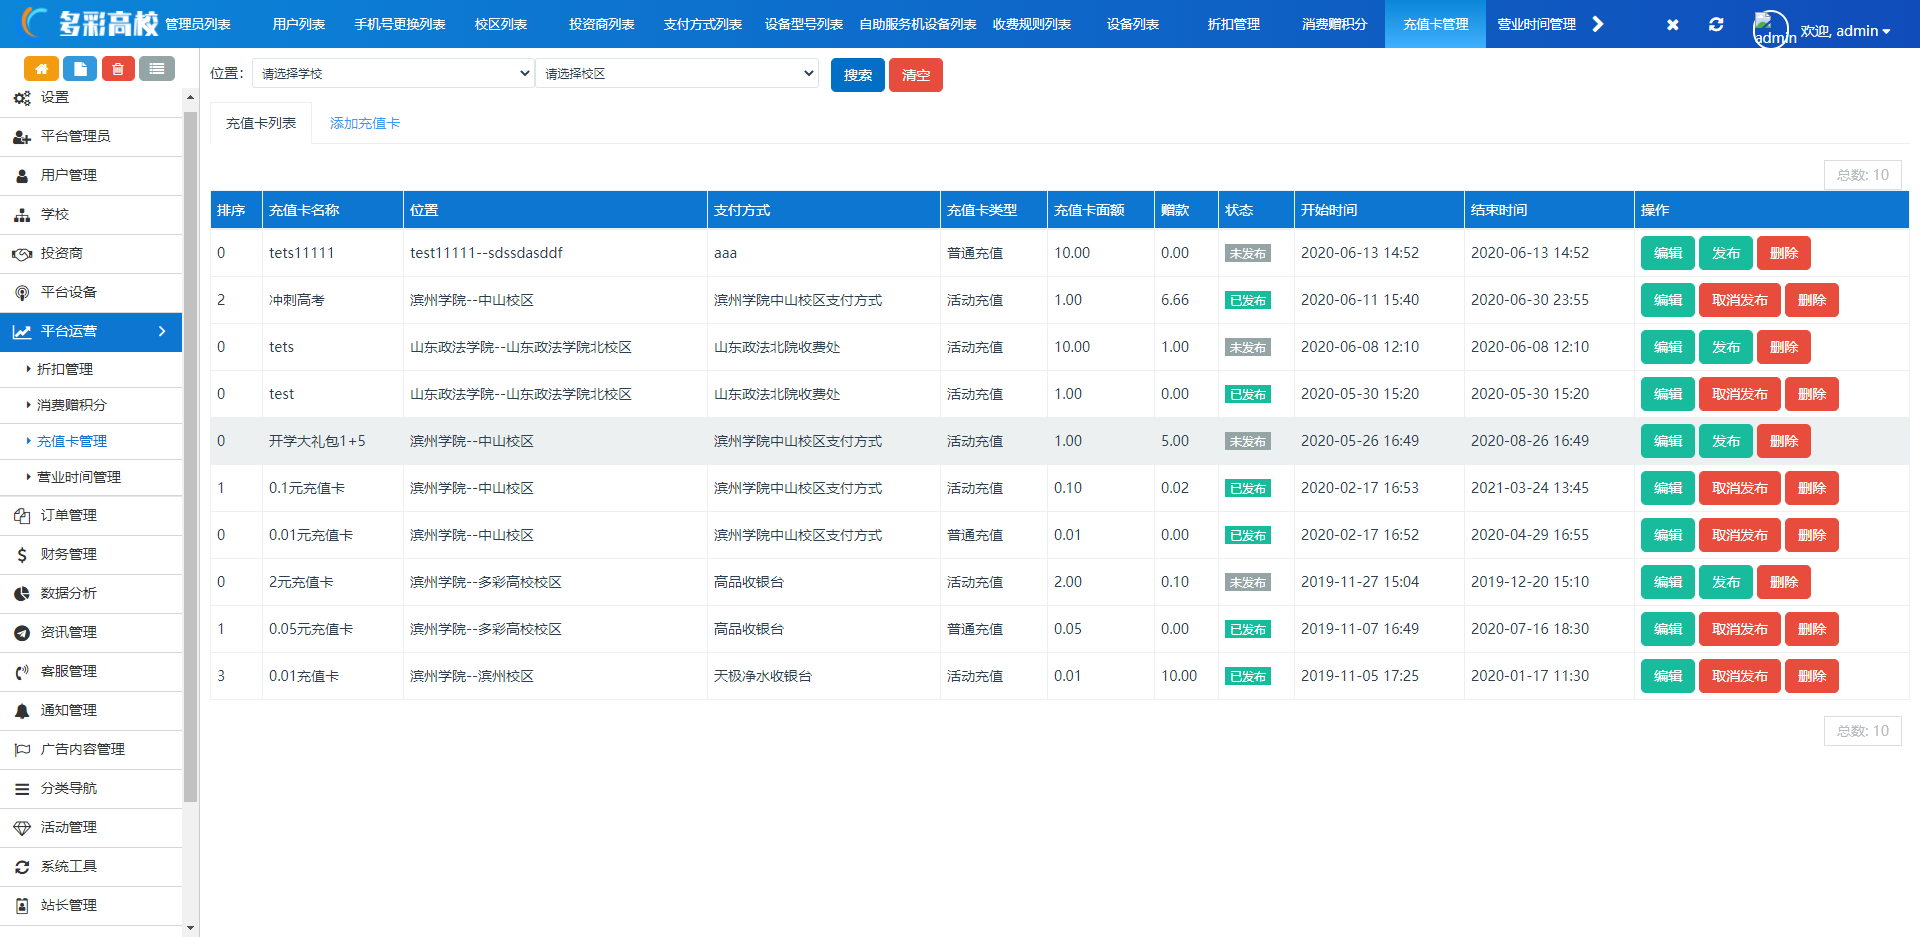1920x937 pixels.
Task: Click the red trash icon button
Action: pyautogui.click(x=118, y=69)
